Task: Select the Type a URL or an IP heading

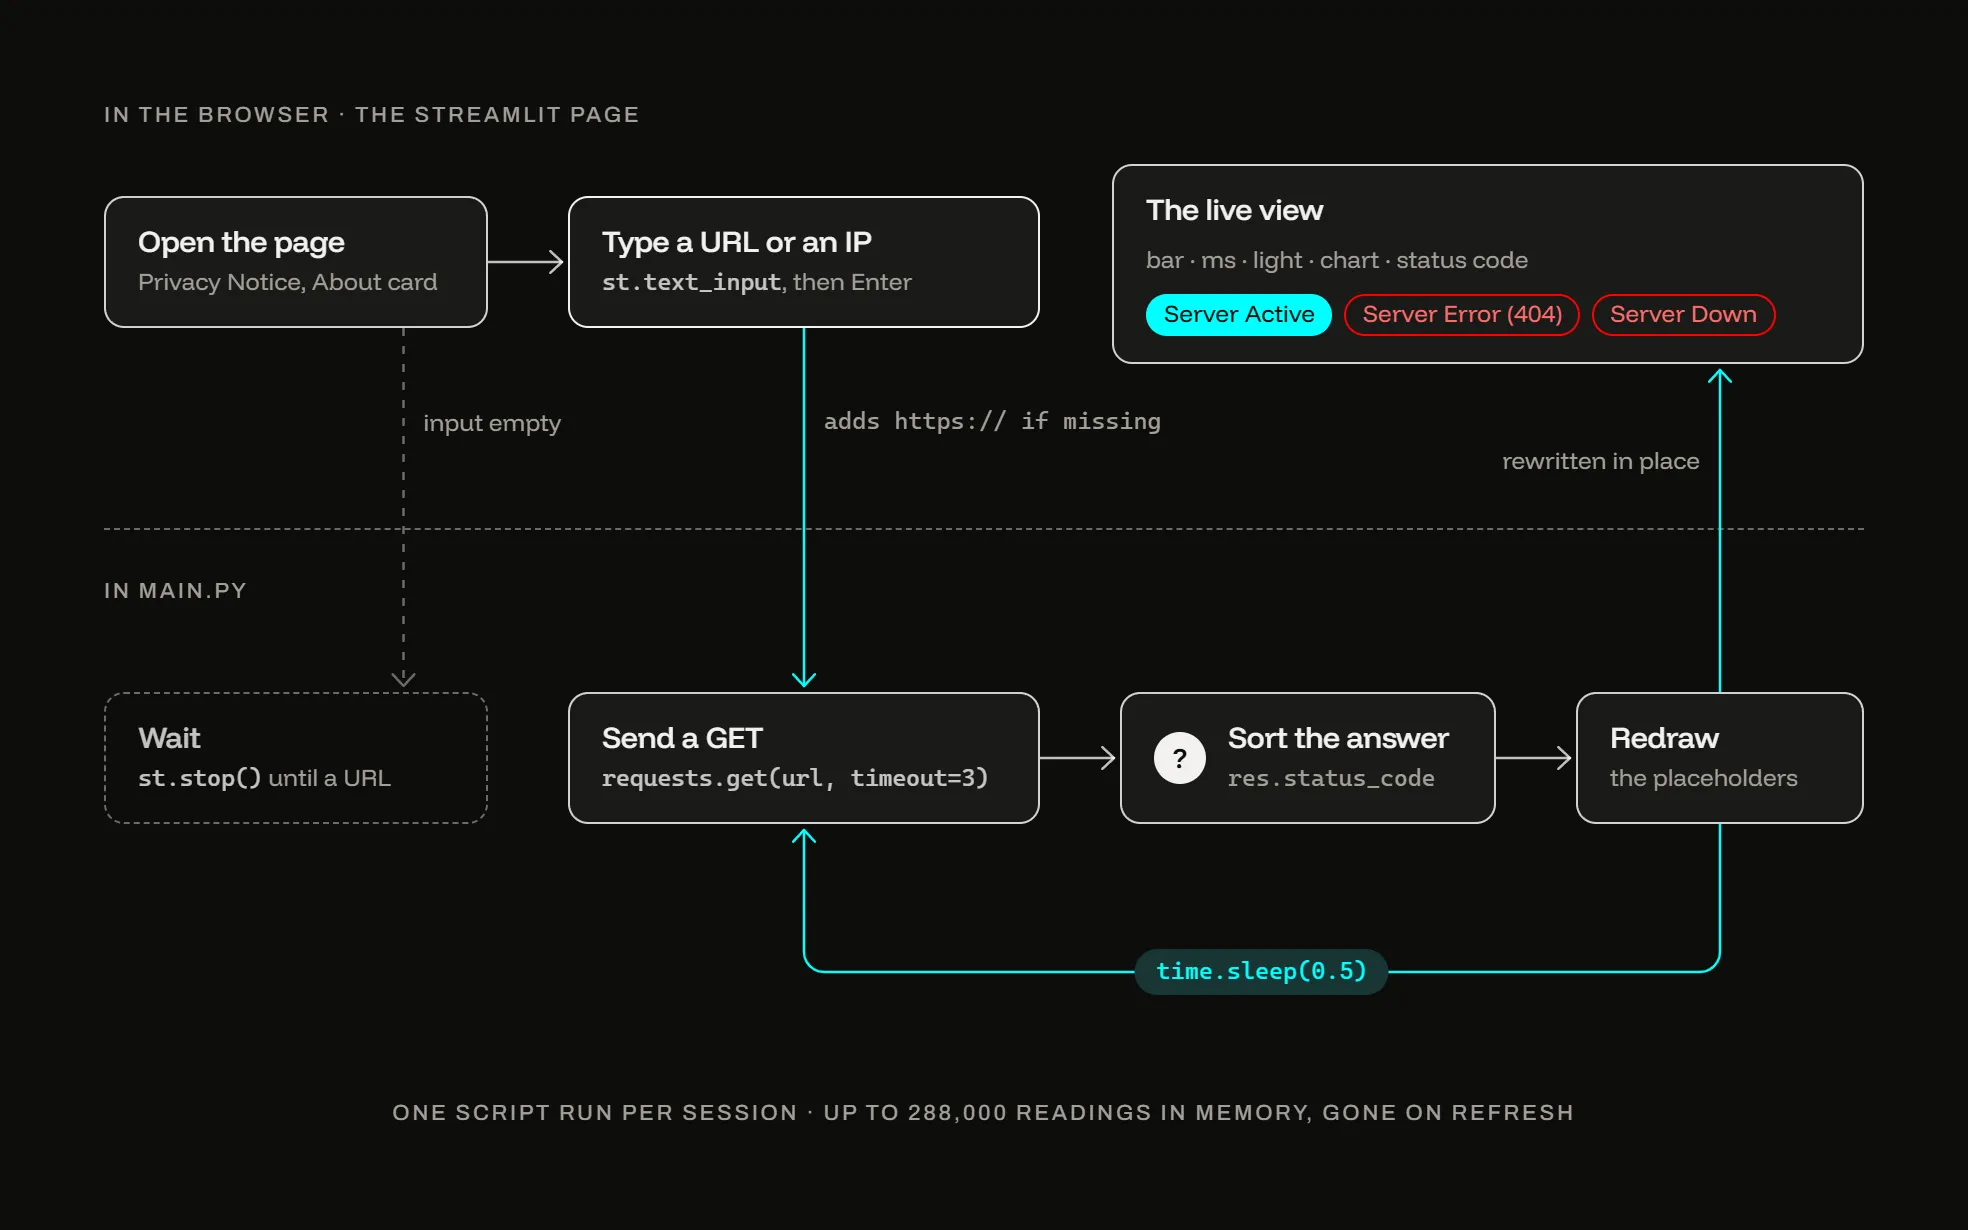Action: (736, 242)
